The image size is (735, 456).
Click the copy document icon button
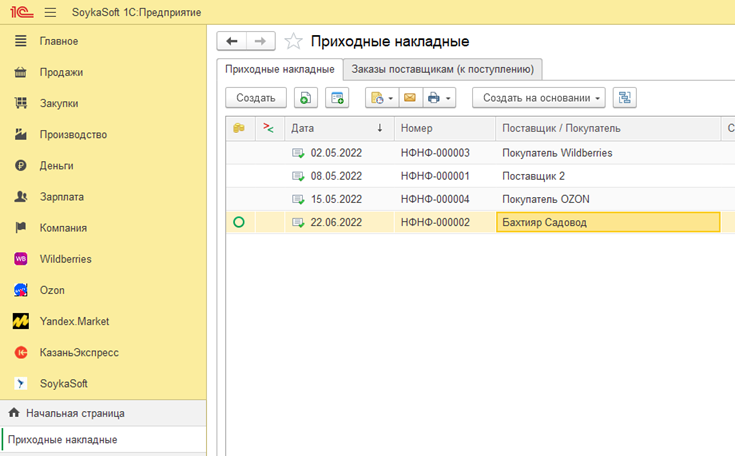[x=306, y=98]
